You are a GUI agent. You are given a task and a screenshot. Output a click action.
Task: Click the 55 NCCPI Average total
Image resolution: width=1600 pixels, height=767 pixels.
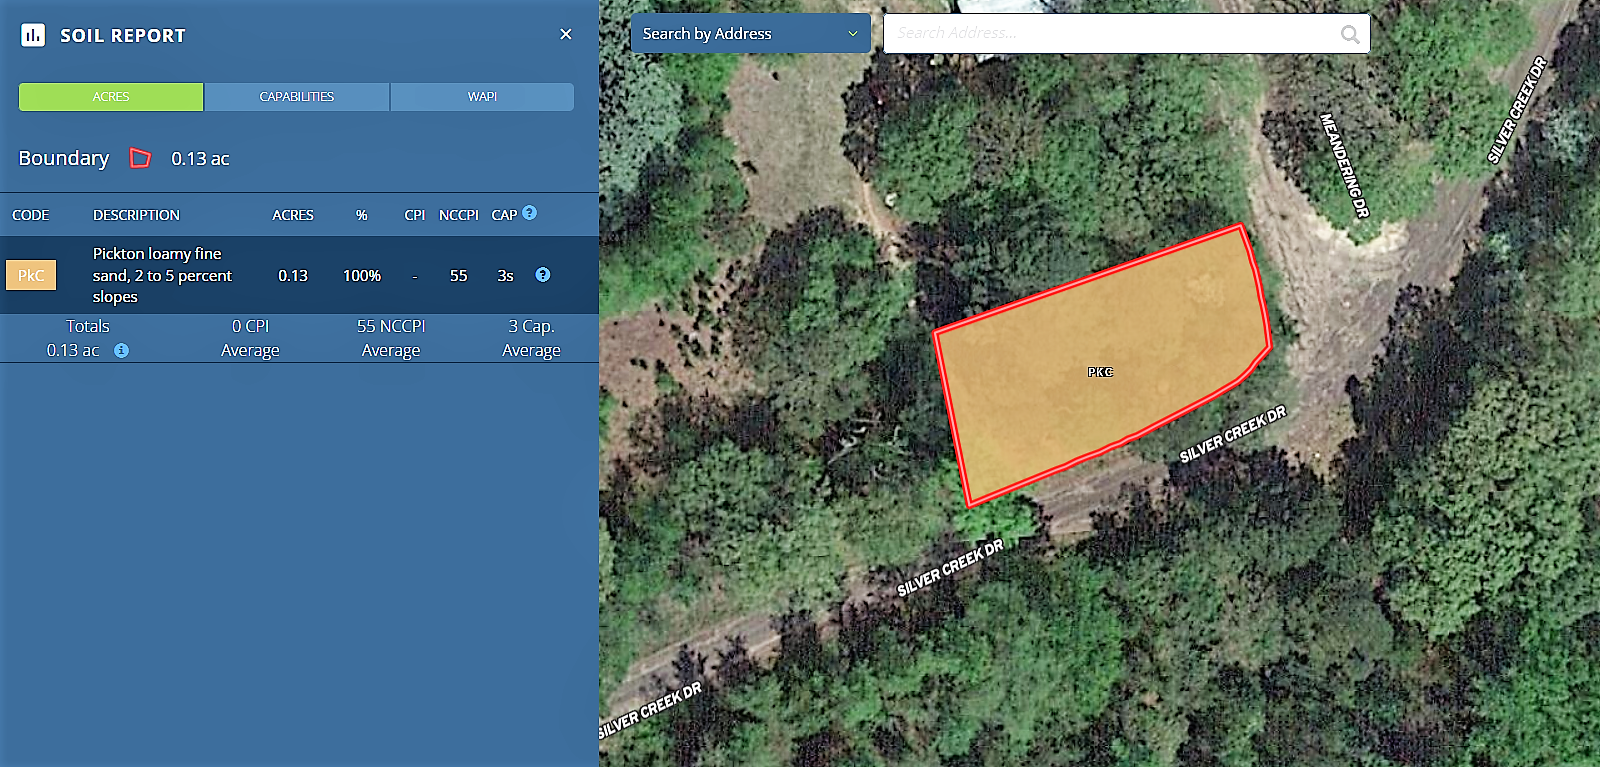[x=391, y=338]
